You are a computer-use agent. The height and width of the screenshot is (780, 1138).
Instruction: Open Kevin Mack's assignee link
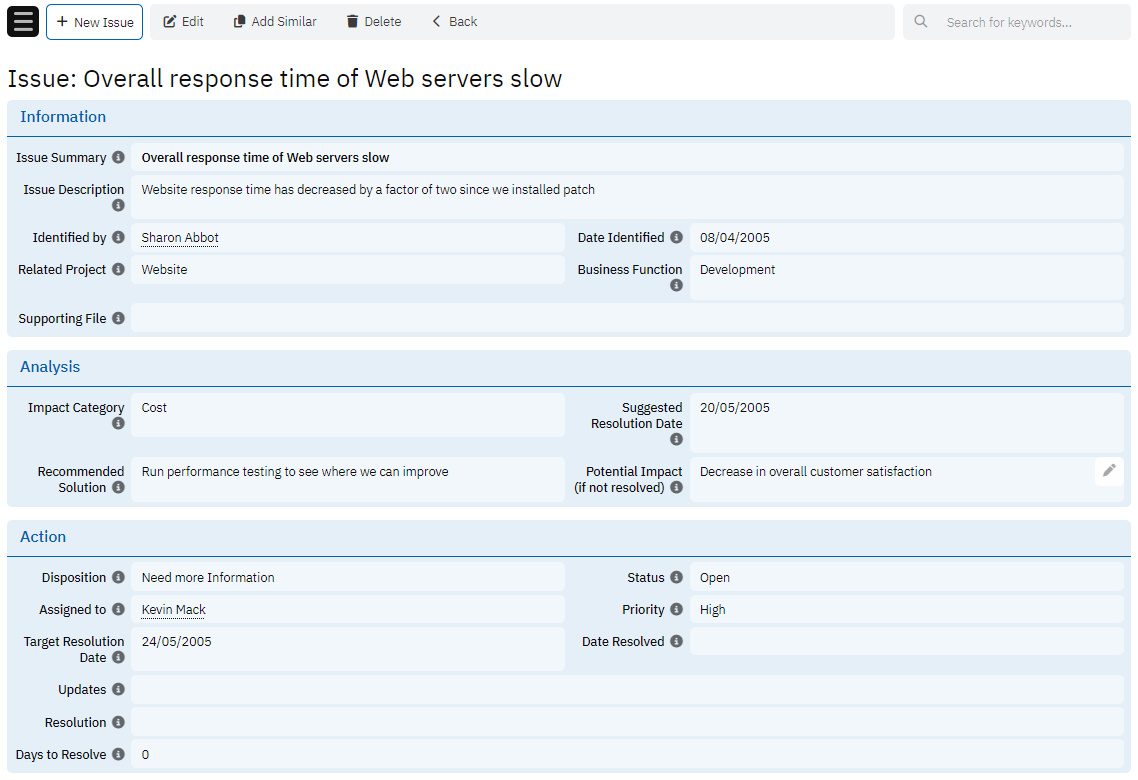(x=174, y=610)
